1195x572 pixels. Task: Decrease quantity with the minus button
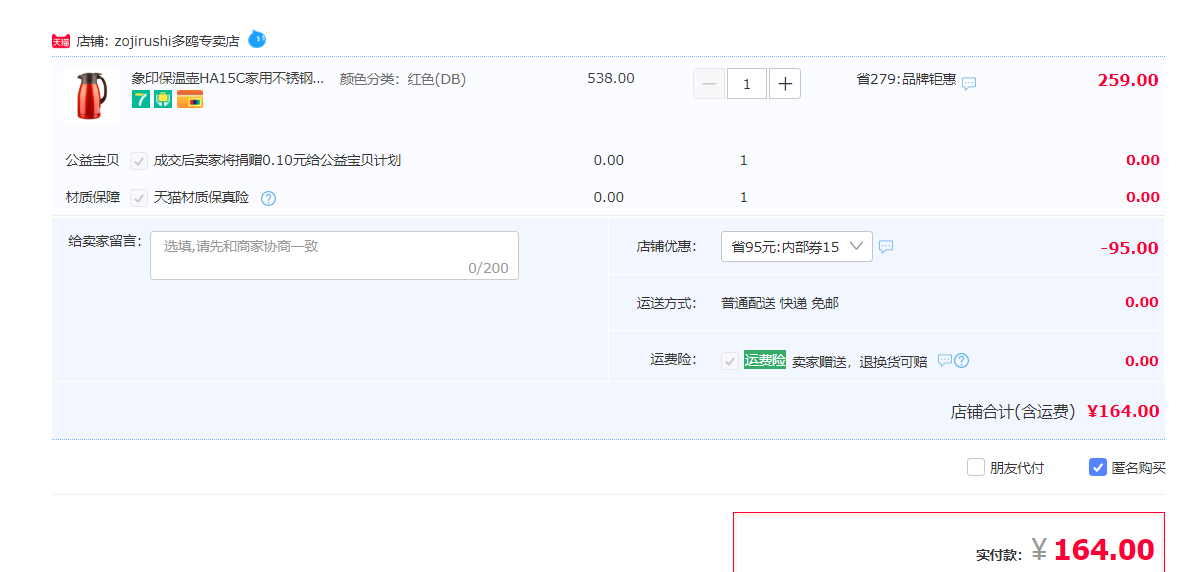coord(709,84)
